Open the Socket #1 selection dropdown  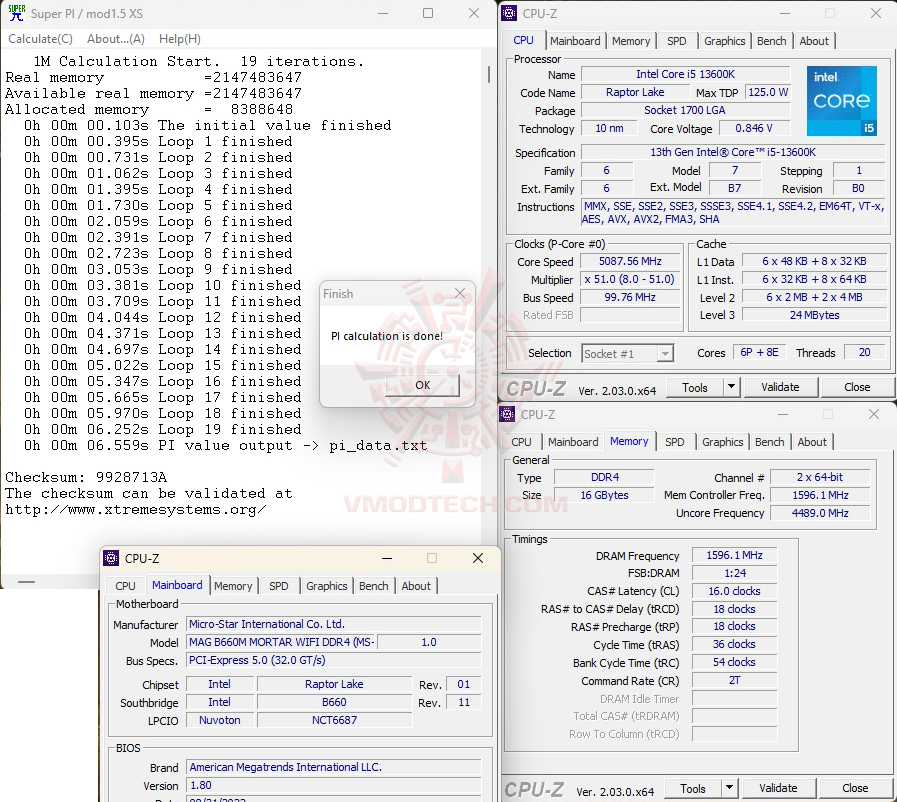click(x=628, y=354)
